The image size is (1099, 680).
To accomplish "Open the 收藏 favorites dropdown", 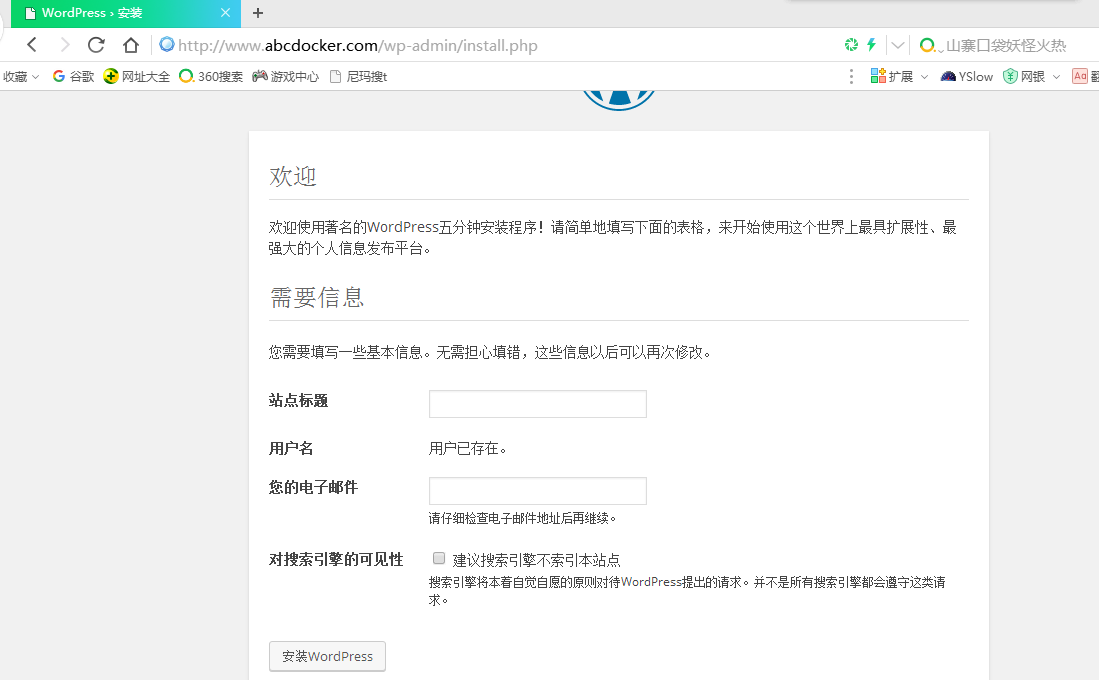I will 20,76.
